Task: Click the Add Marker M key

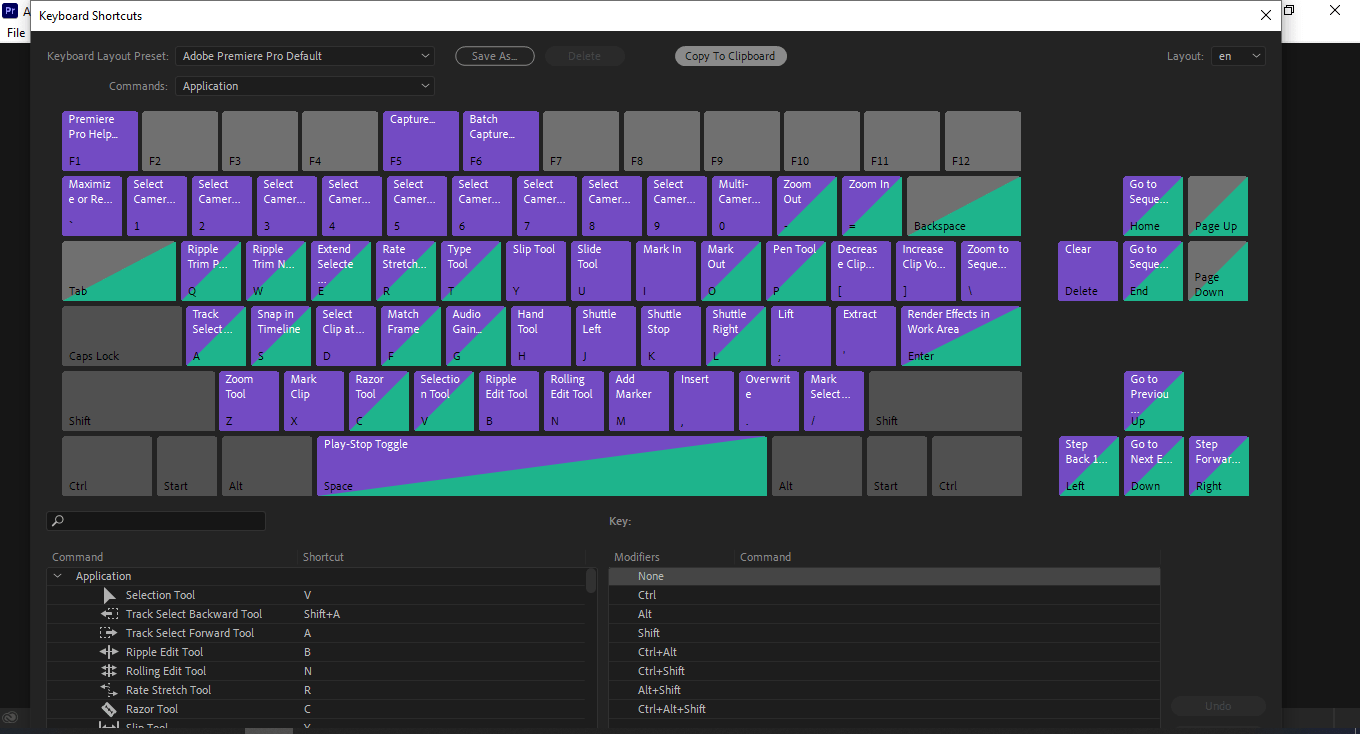Action: coord(639,401)
